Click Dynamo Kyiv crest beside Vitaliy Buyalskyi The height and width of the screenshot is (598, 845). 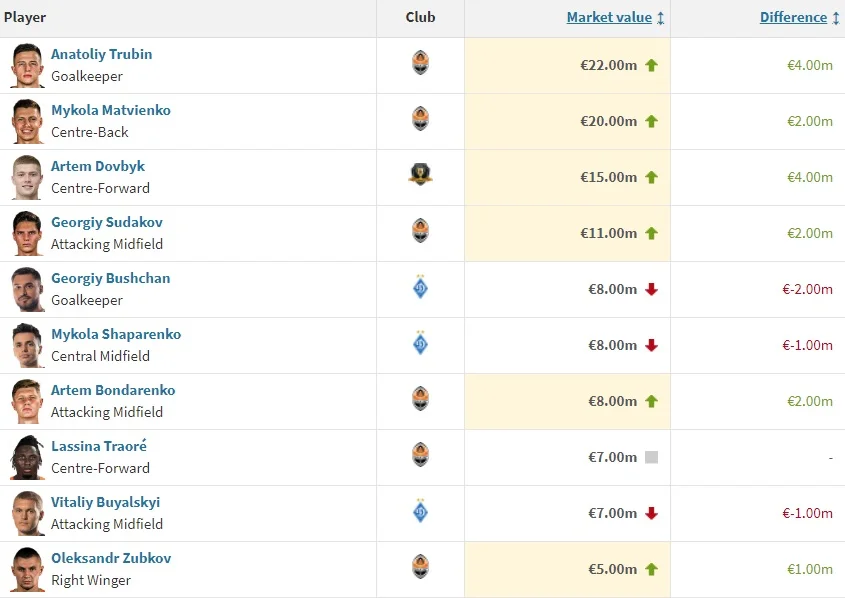pyautogui.click(x=420, y=512)
